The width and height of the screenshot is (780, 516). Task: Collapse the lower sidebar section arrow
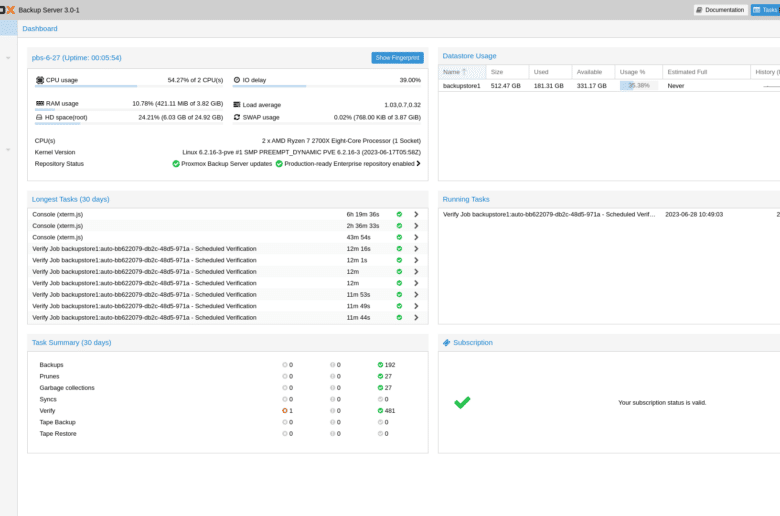click(x=8, y=149)
